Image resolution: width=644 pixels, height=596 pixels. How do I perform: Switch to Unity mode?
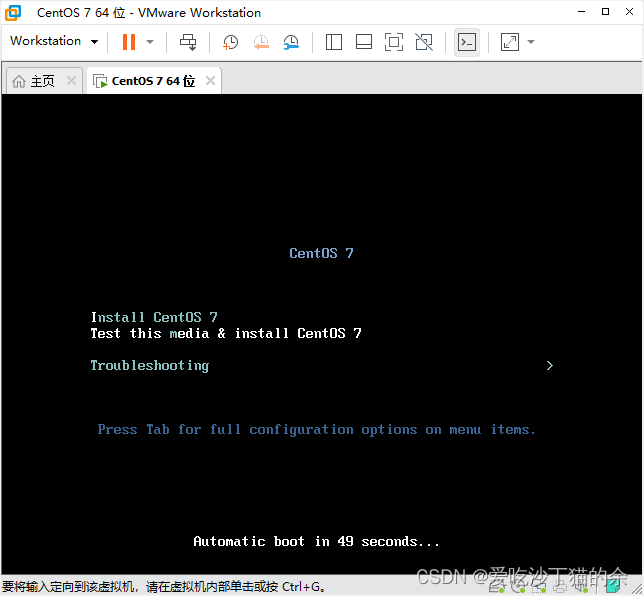pos(424,42)
